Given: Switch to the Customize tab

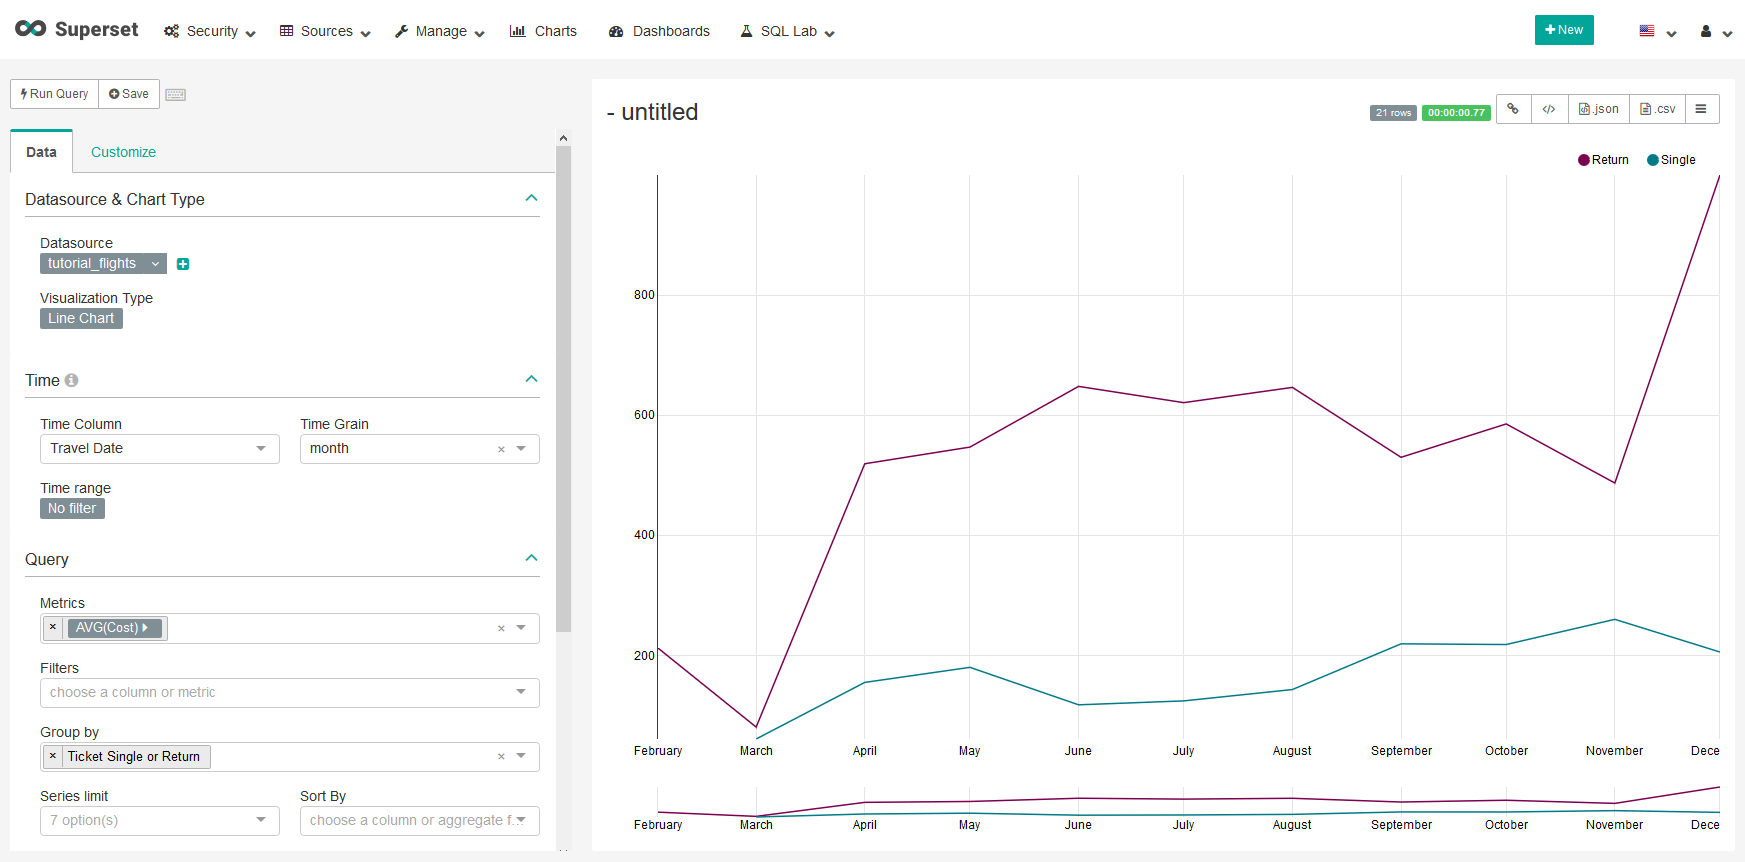Looking at the screenshot, I should coord(123,152).
